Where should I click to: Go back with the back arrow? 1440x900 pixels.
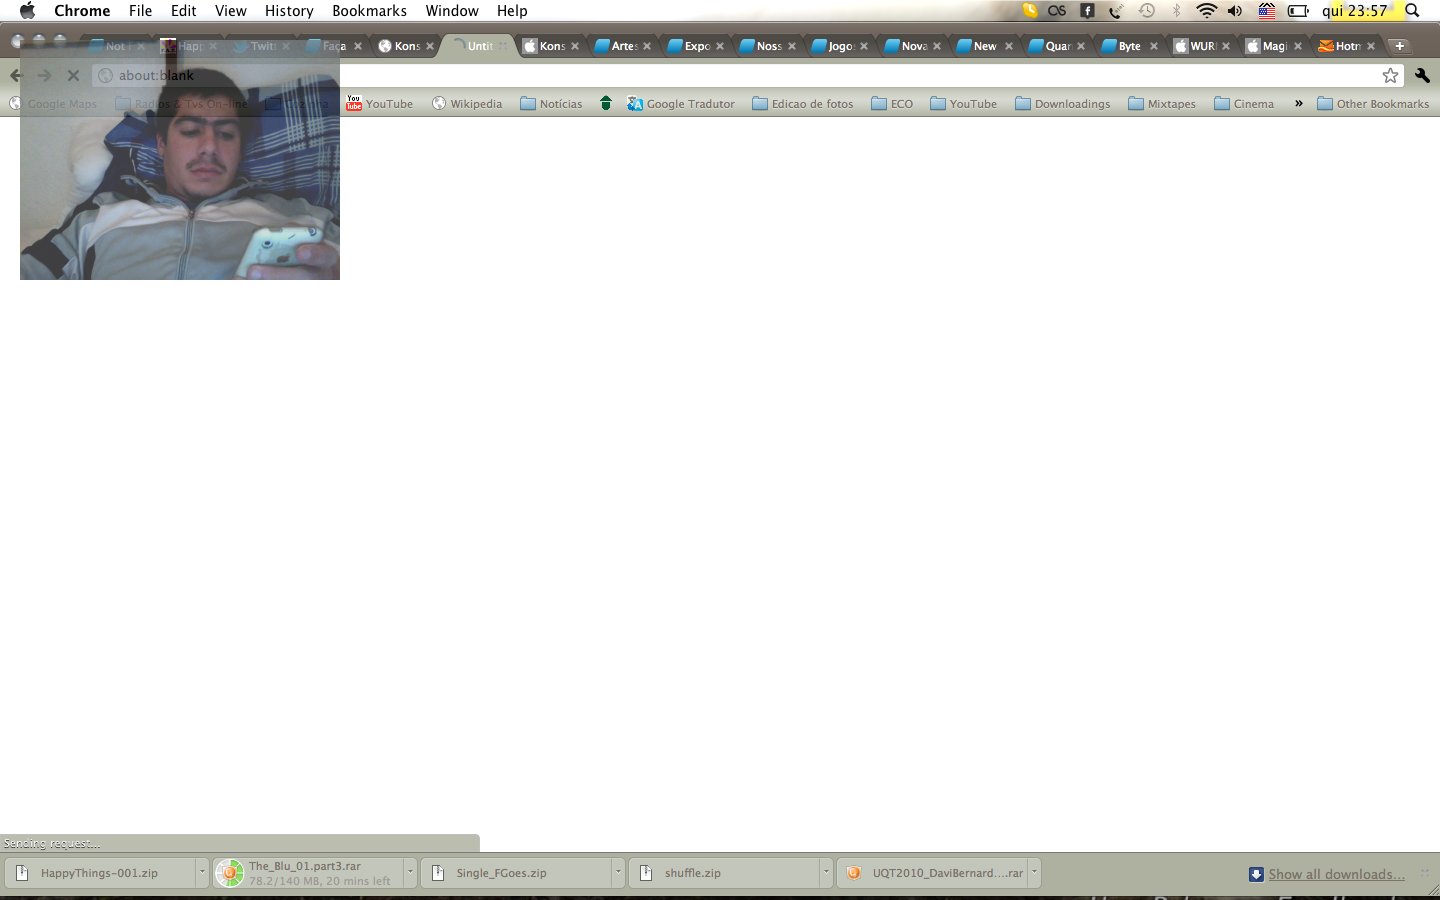[16, 75]
